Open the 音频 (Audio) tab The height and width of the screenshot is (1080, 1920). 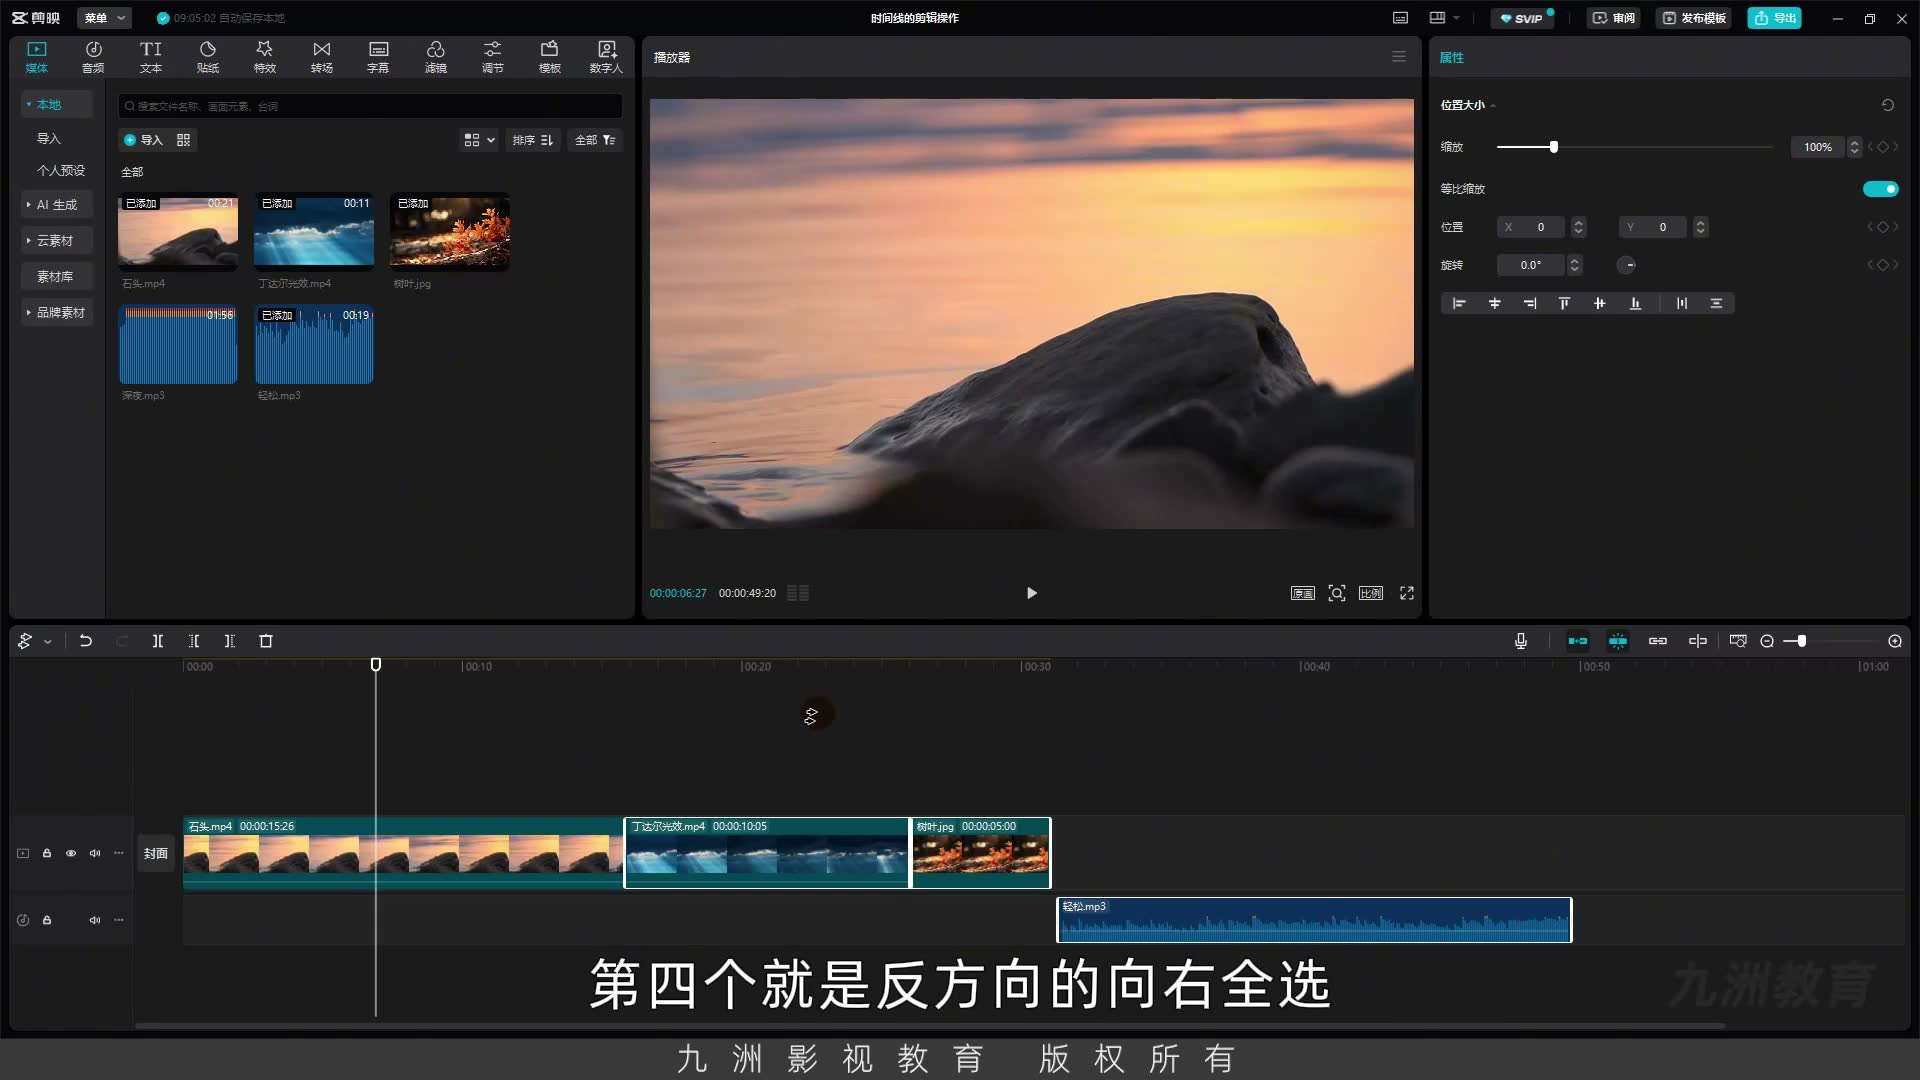click(x=93, y=57)
